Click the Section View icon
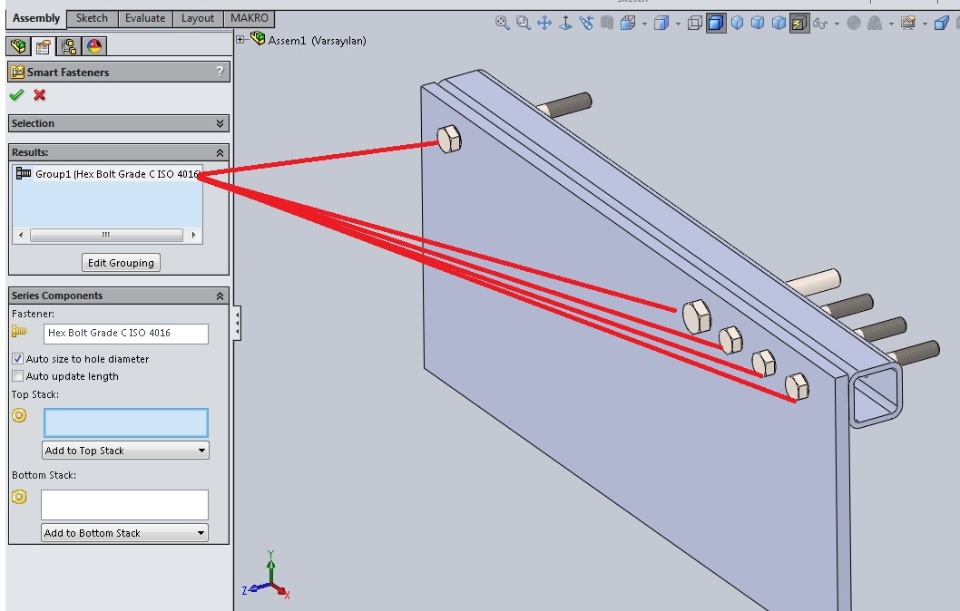Image resolution: width=960 pixels, height=611 pixels. coord(628,23)
